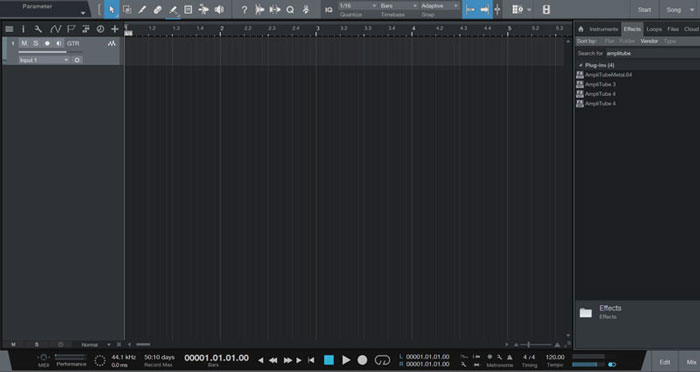Switch to the Files tab
This screenshot has width=700, height=372.
coord(673,29)
